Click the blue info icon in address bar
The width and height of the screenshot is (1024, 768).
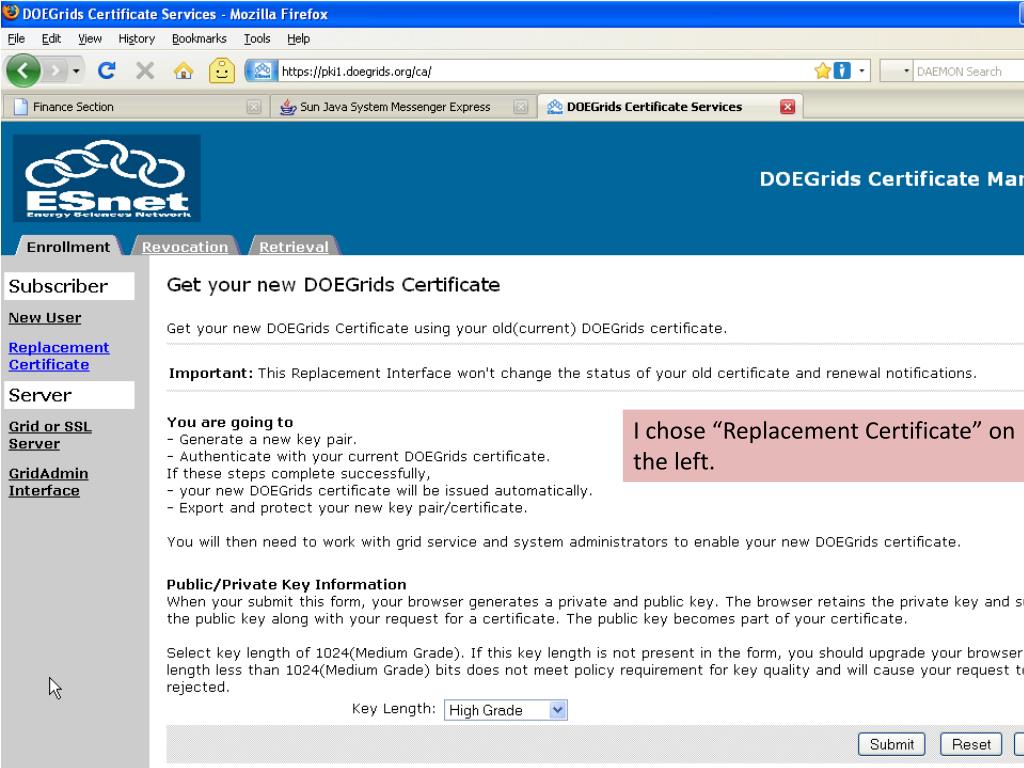(x=842, y=71)
